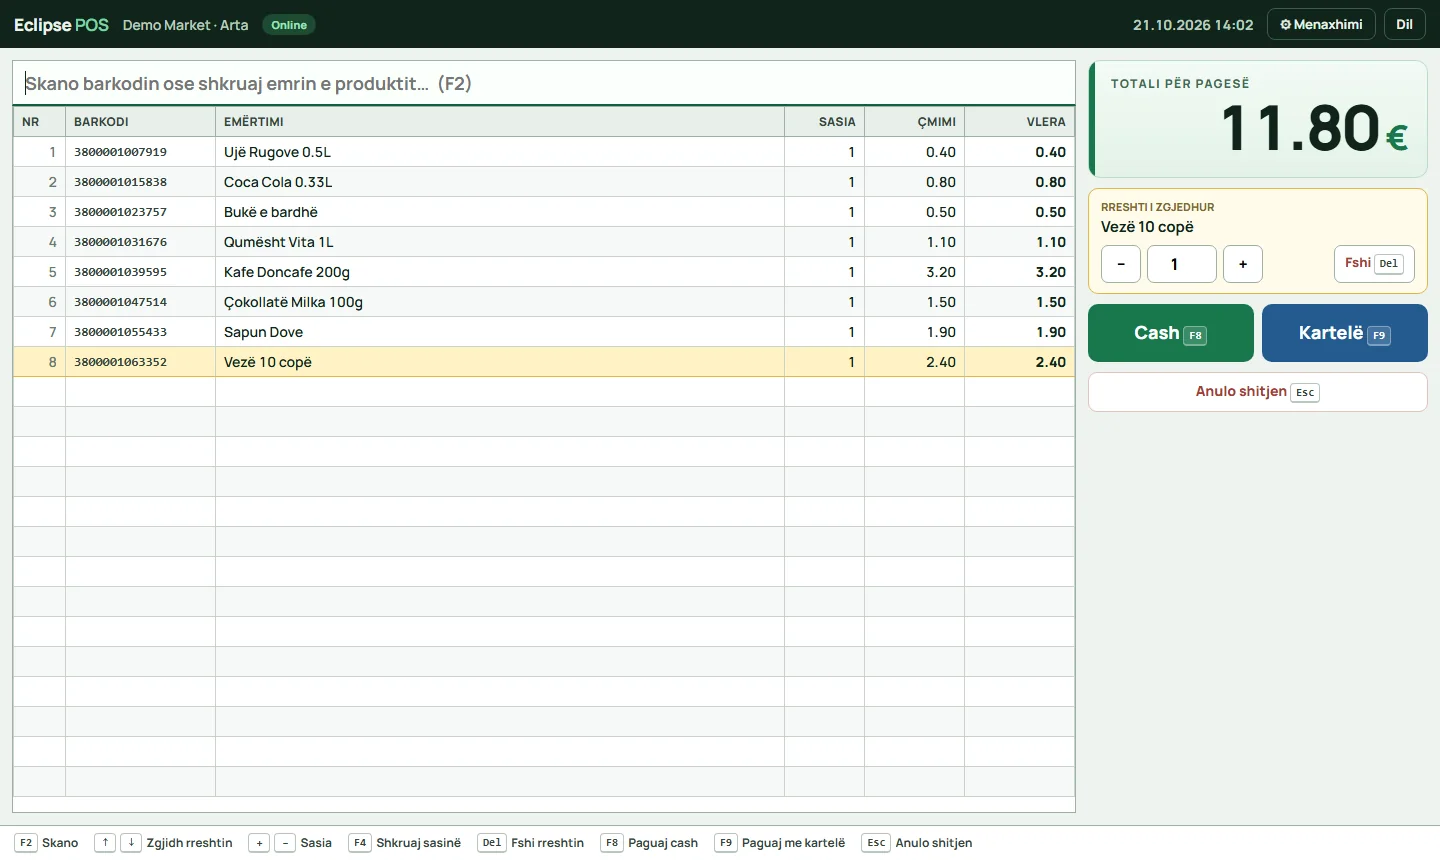Cancel the sale with Anulo shitjen
The width and height of the screenshot is (1440, 860).
pyautogui.click(x=1257, y=392)
